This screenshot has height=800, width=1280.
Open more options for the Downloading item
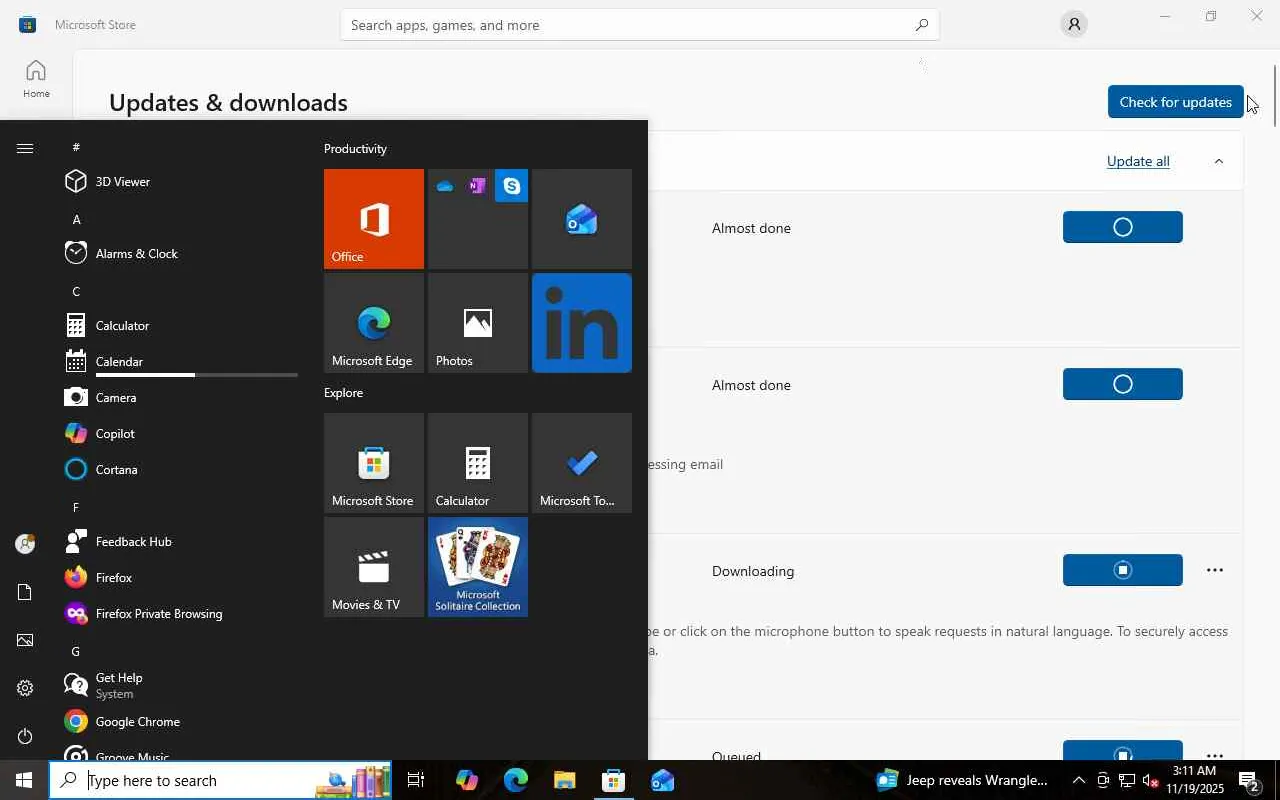(1215, 570)
